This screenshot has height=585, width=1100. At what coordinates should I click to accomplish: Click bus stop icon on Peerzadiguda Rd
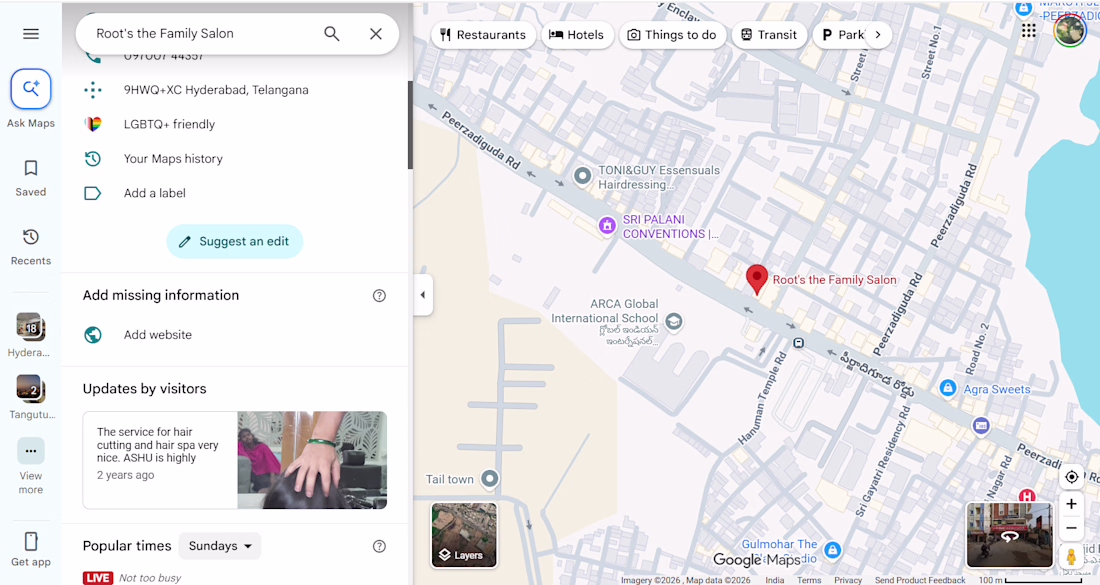(x=798, y=343)
